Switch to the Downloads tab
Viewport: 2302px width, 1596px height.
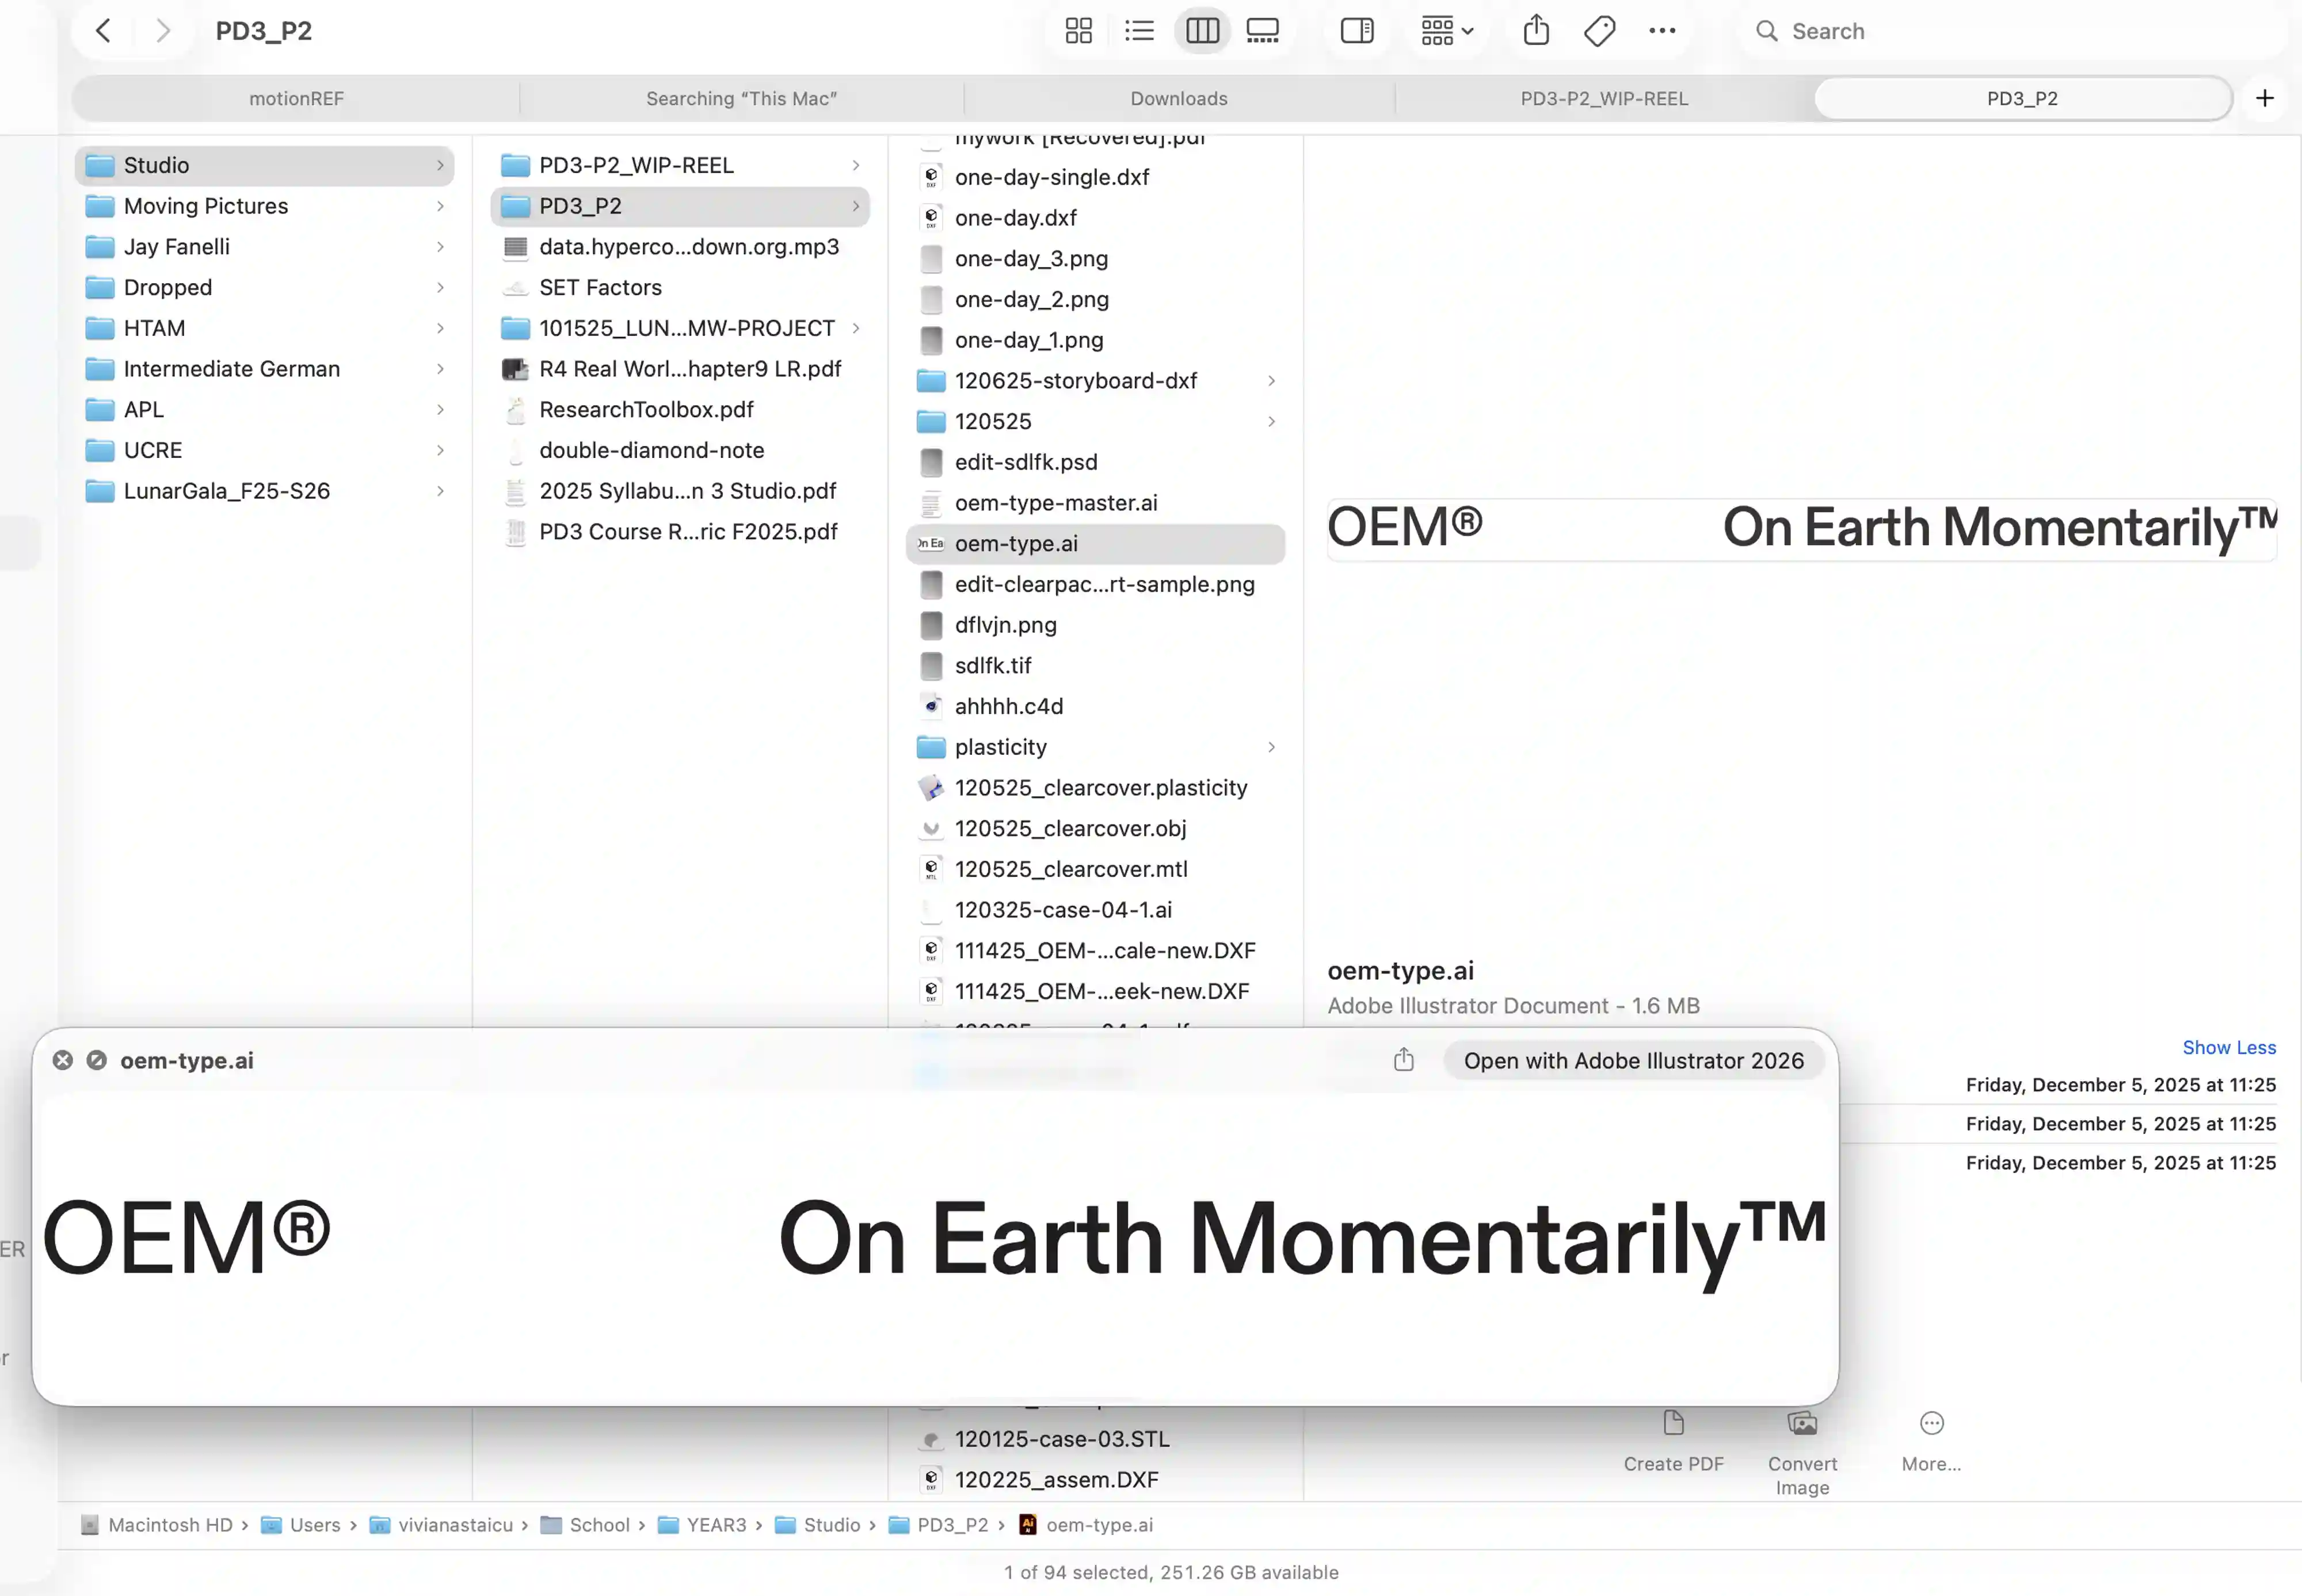tap(1179, 98)
